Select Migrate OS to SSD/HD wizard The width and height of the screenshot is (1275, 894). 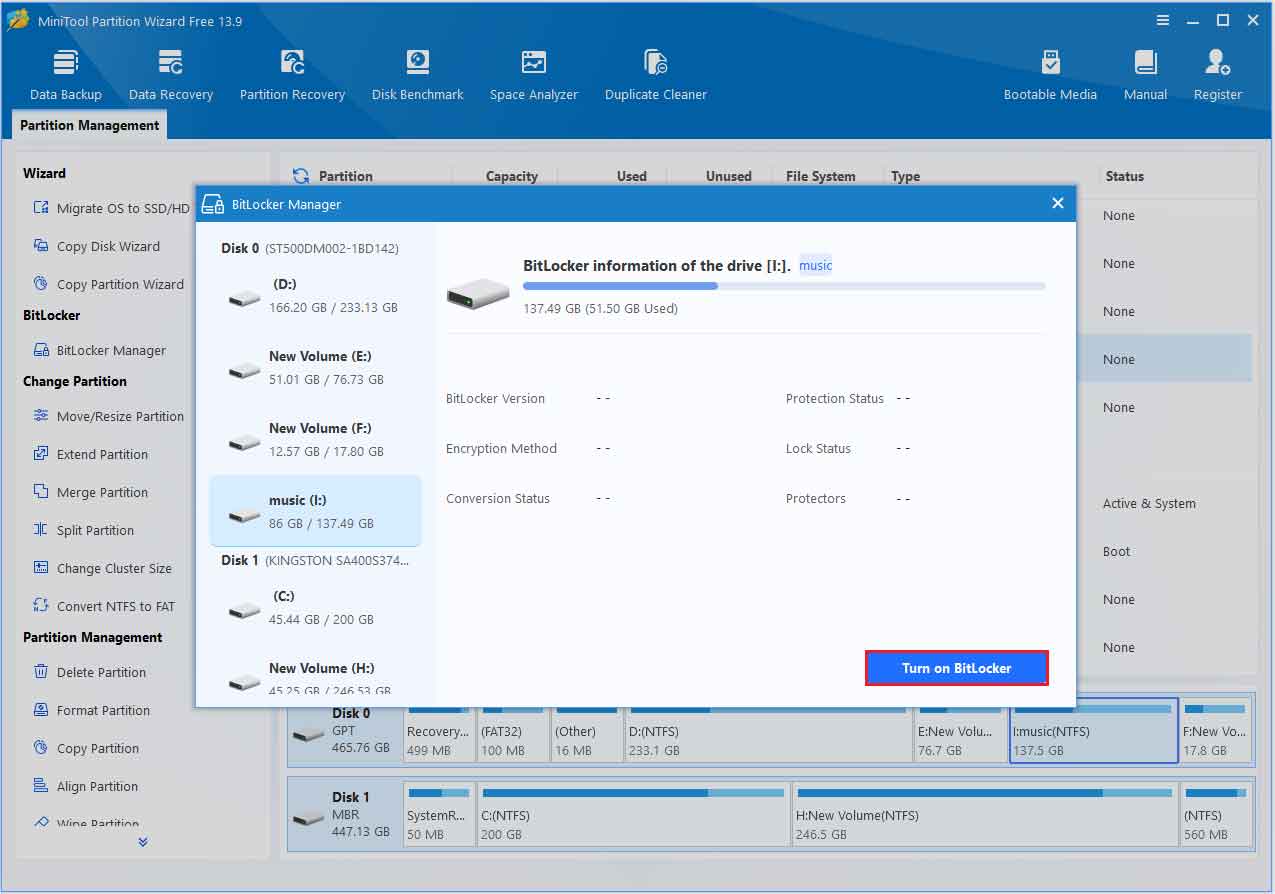coord(111,208)
